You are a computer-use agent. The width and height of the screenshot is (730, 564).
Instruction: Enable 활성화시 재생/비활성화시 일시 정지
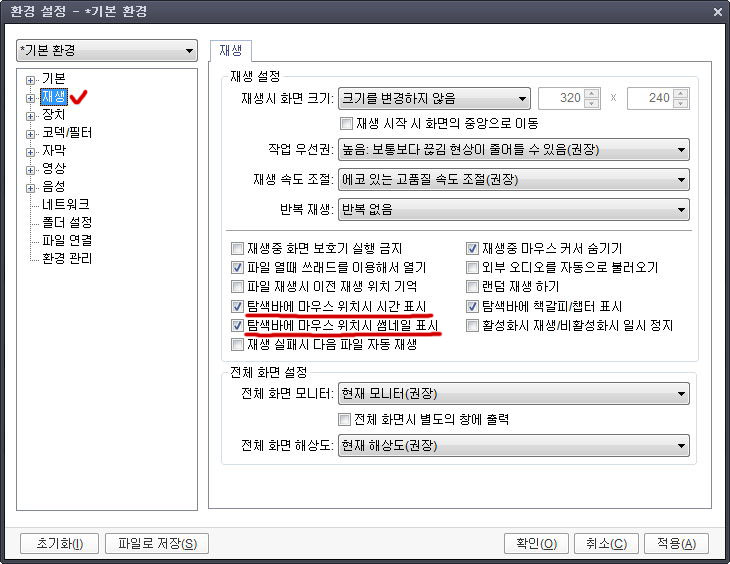472,325
